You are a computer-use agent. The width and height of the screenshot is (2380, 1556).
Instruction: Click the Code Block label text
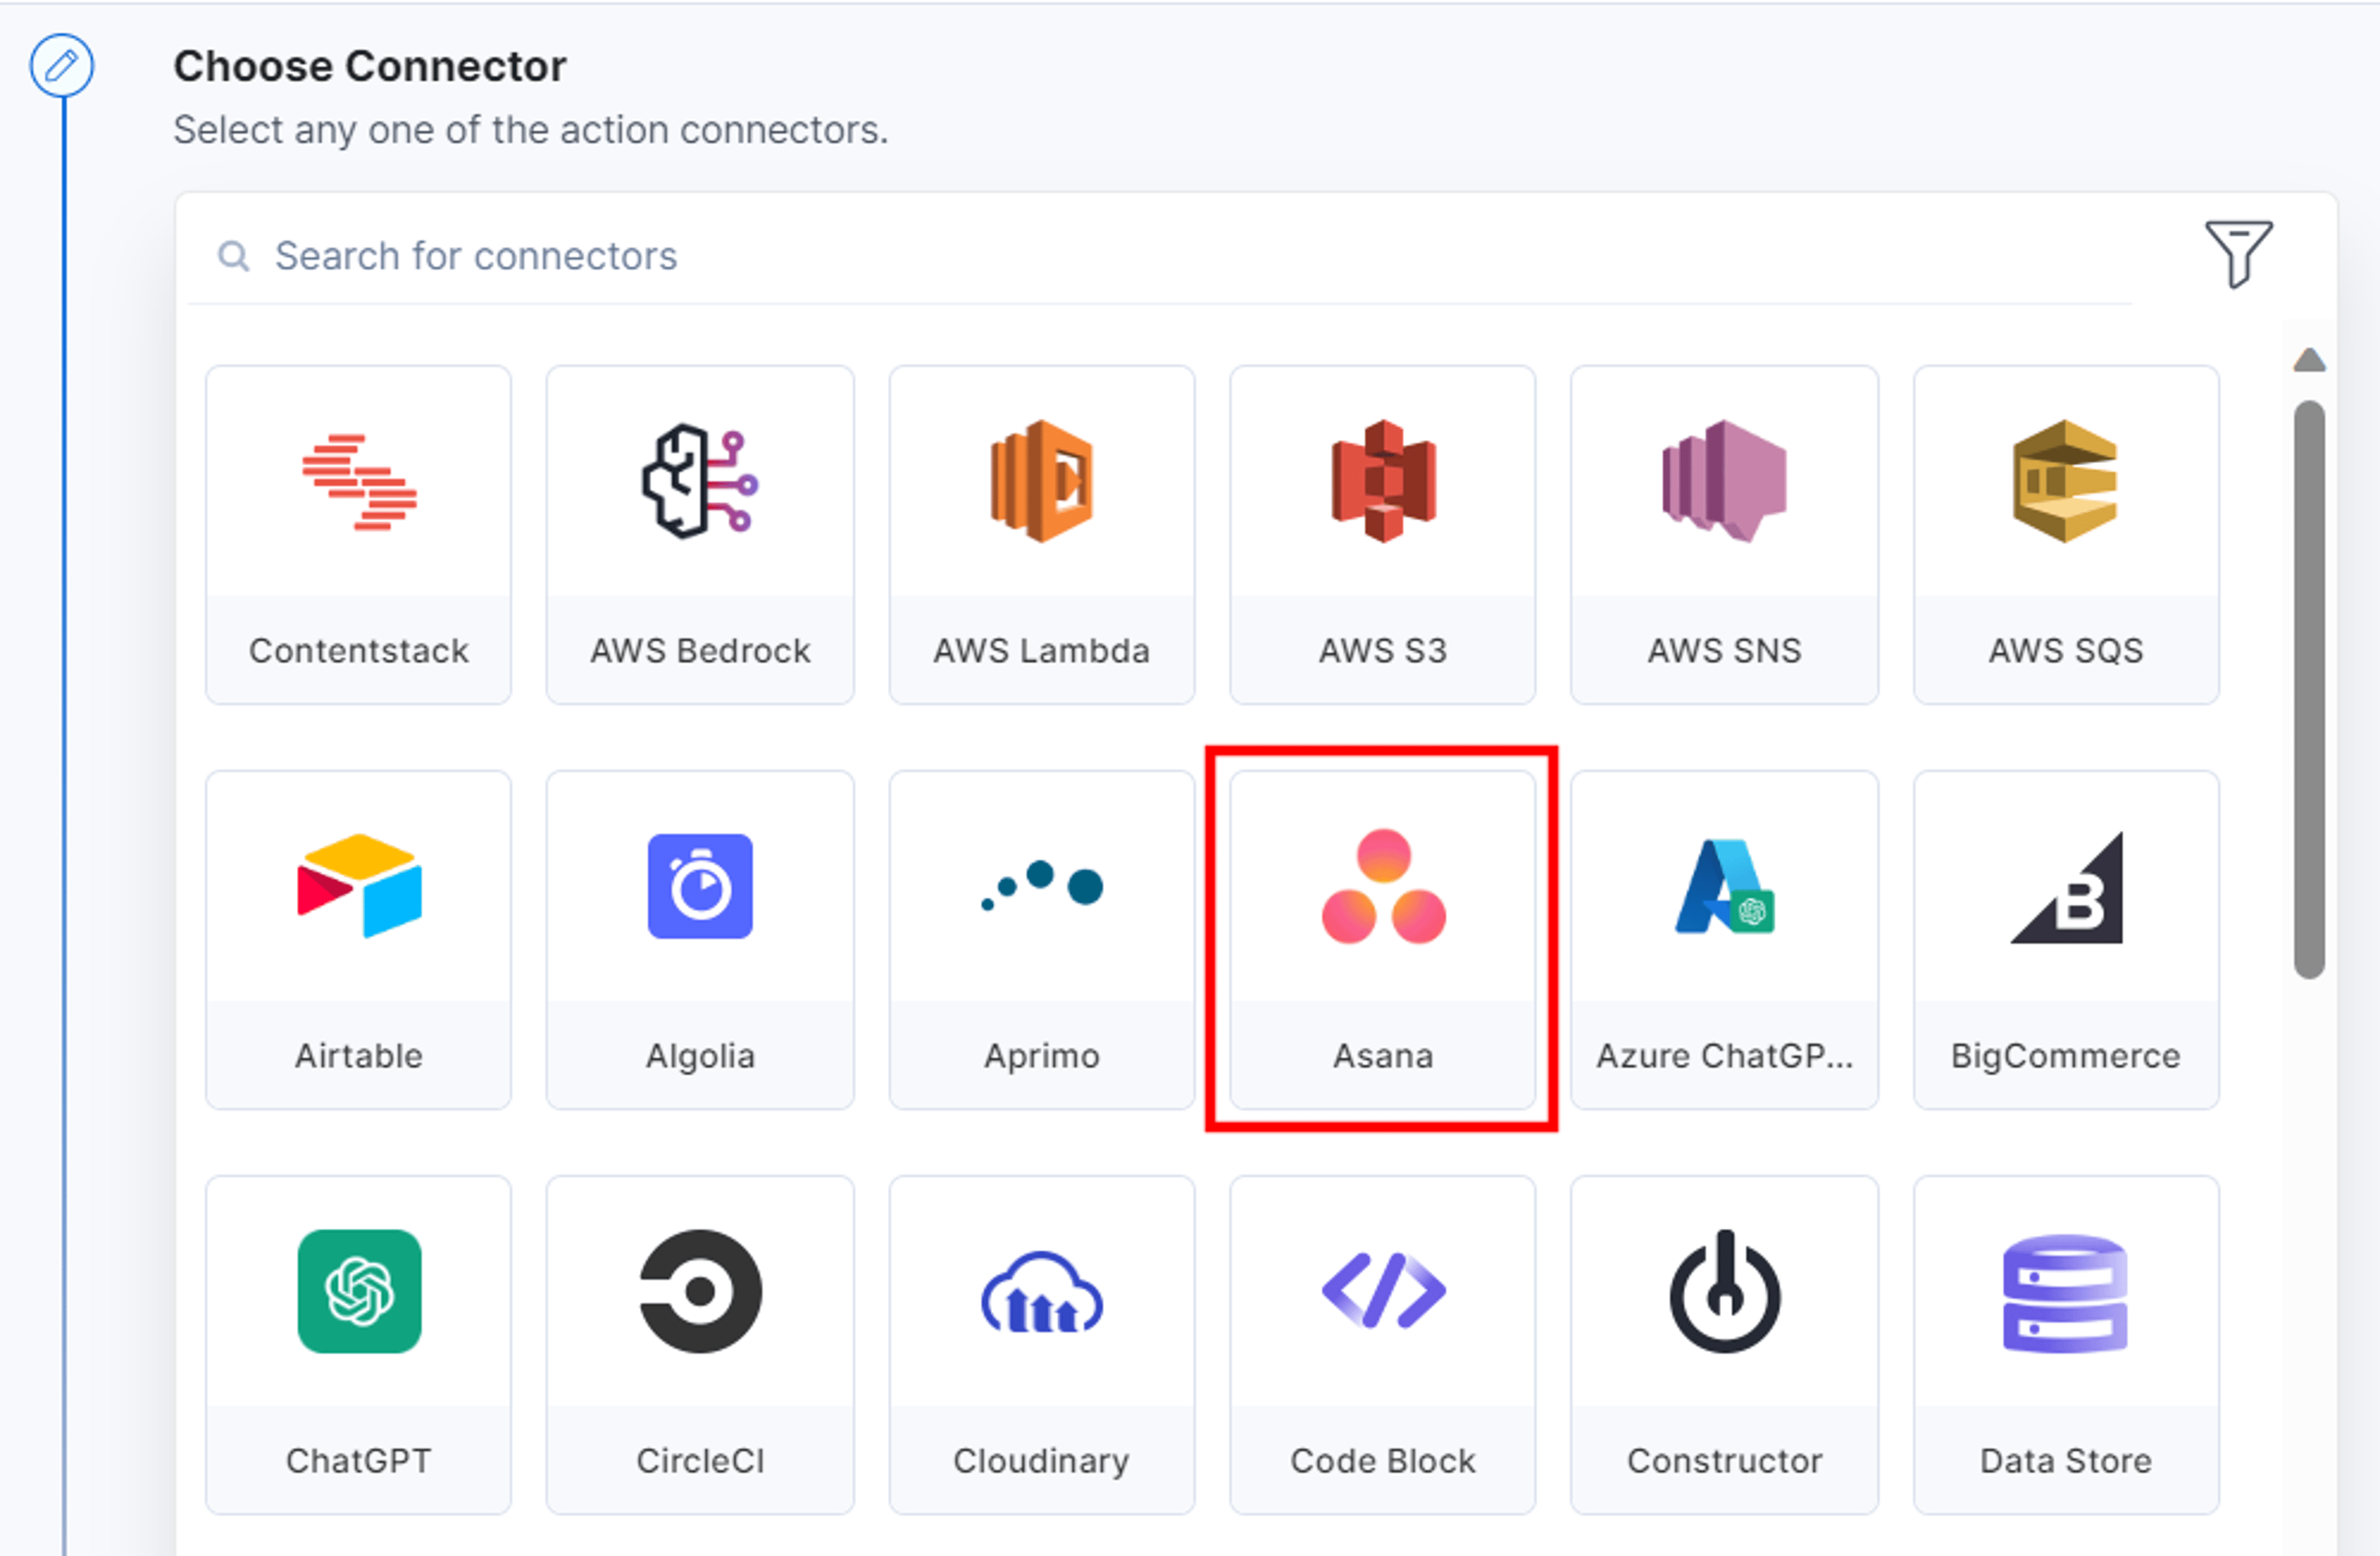pyautogui.click(x=1383, y=1461)
